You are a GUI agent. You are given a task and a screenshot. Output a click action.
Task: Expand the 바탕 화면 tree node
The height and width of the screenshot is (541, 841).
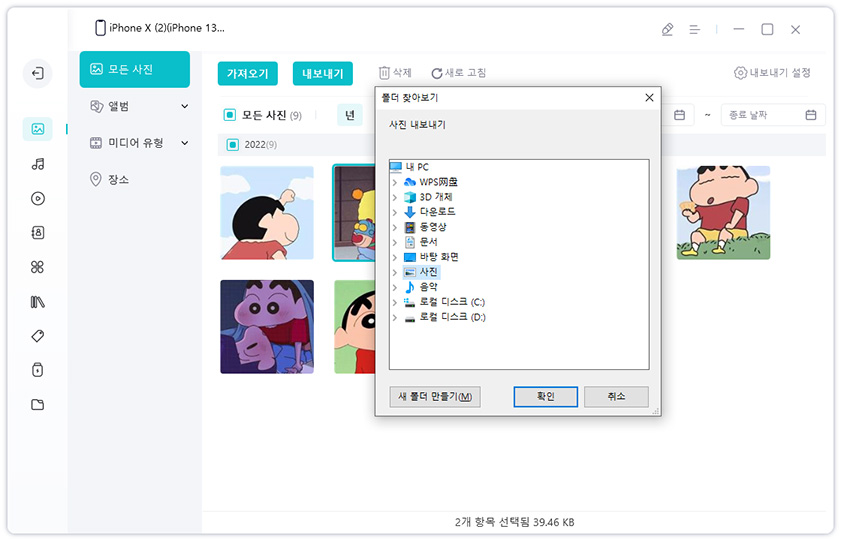pos(395,257)
